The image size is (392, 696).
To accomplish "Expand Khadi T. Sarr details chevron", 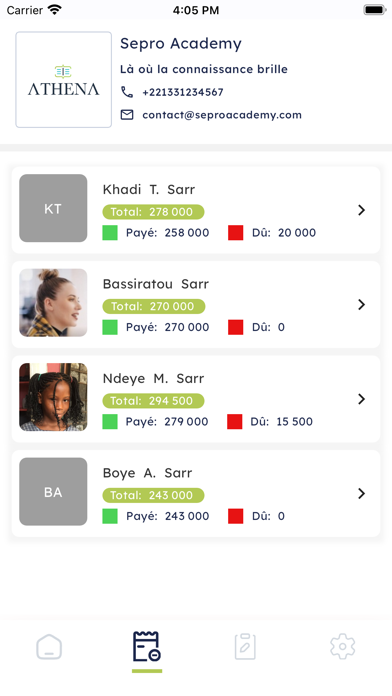I will tap(361, 210).
